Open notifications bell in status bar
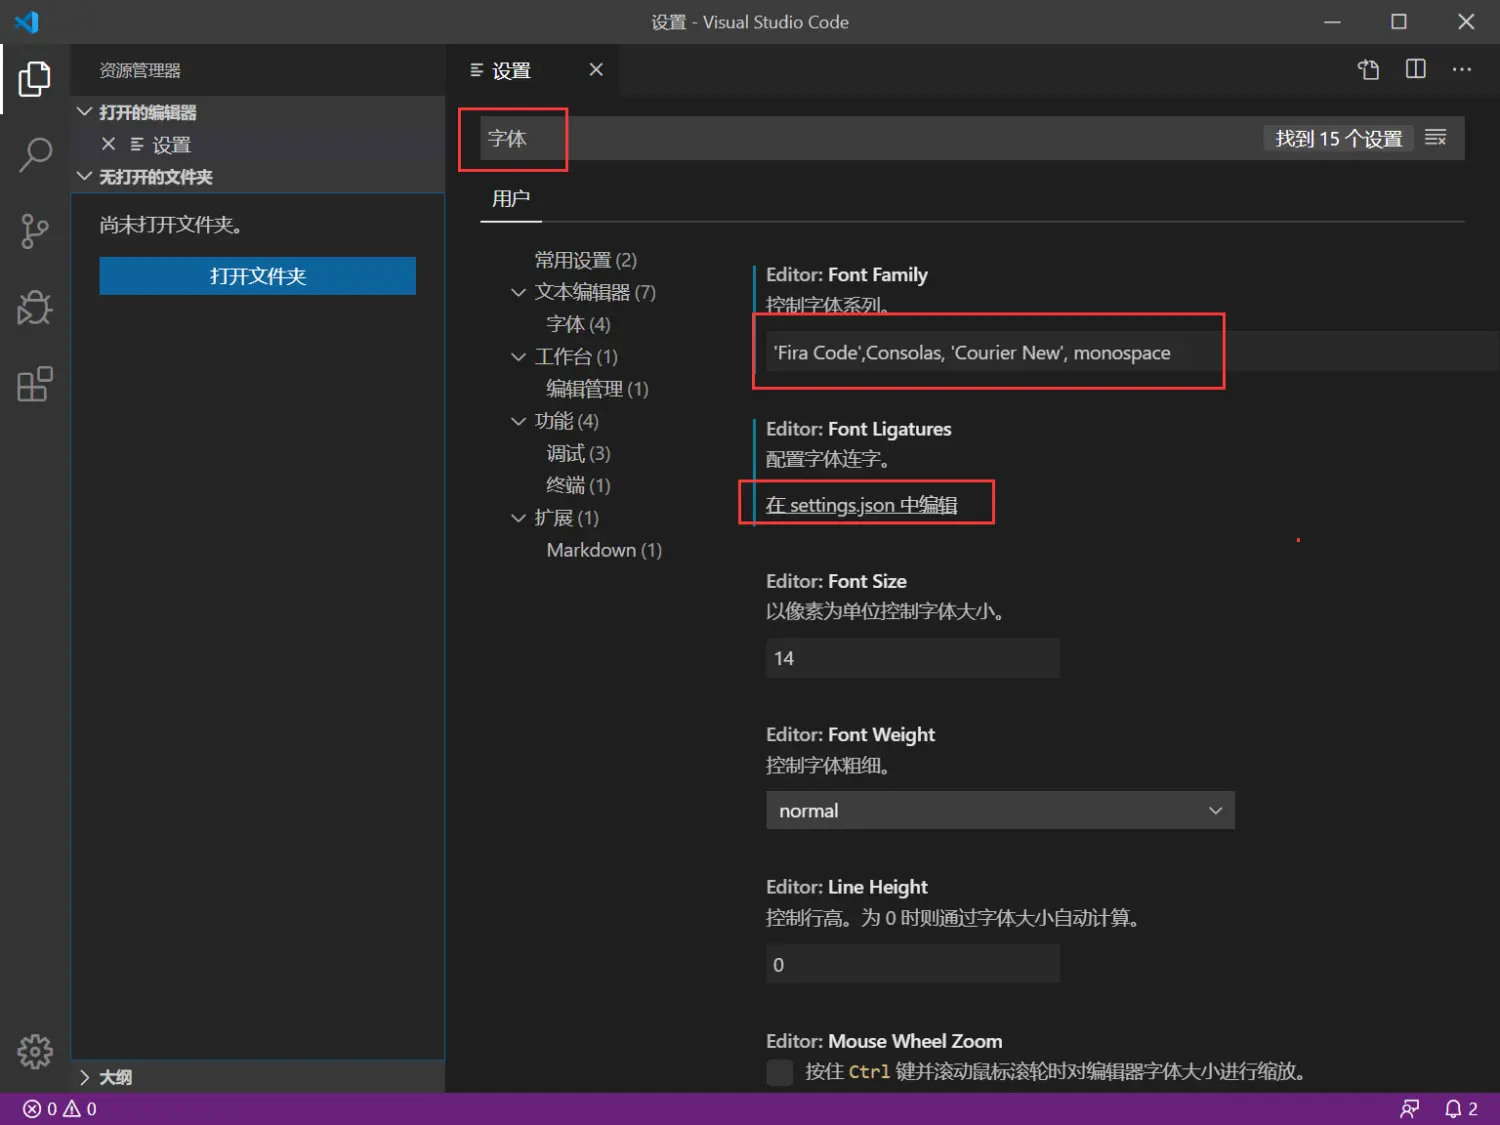Image resolution: width=1500 pixels, height=1125 pixels. click(1461, 1108)
